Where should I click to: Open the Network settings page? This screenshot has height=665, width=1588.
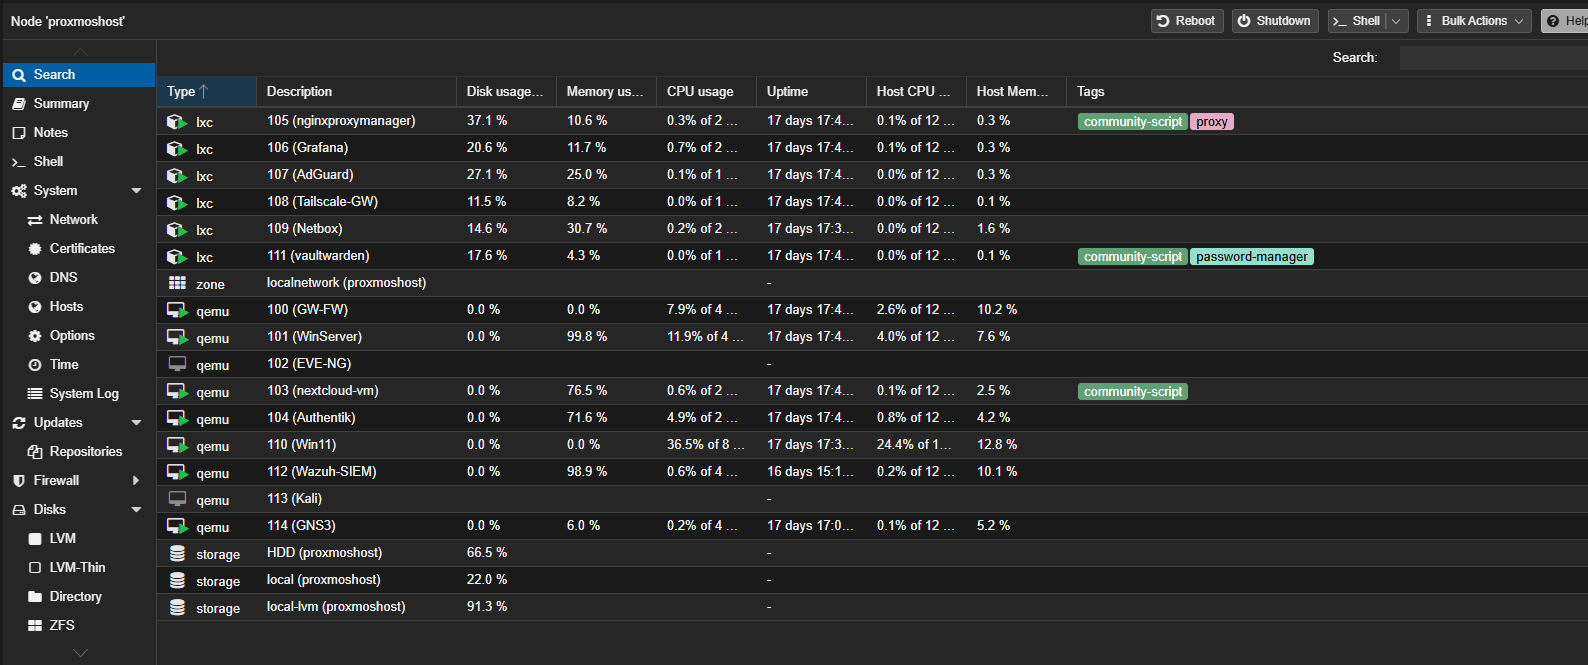pos(79,219)
